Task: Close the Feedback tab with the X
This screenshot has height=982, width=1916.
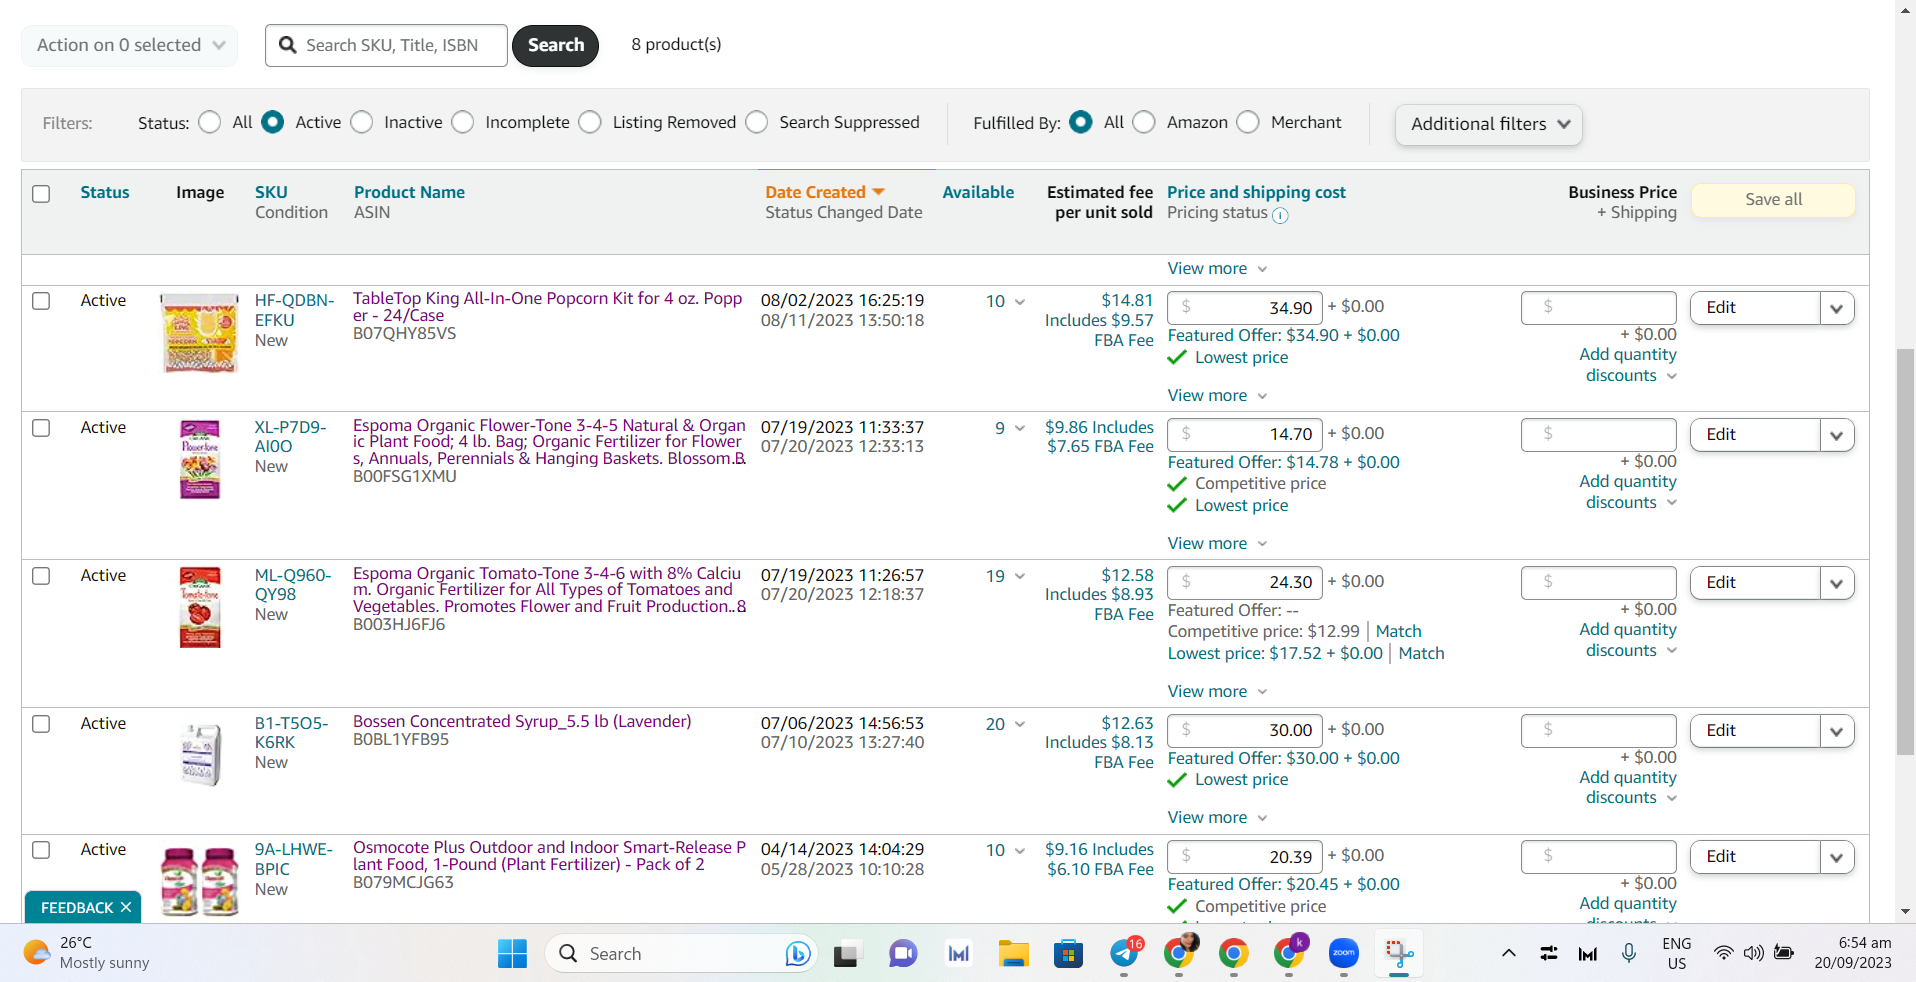Action: 126,907
